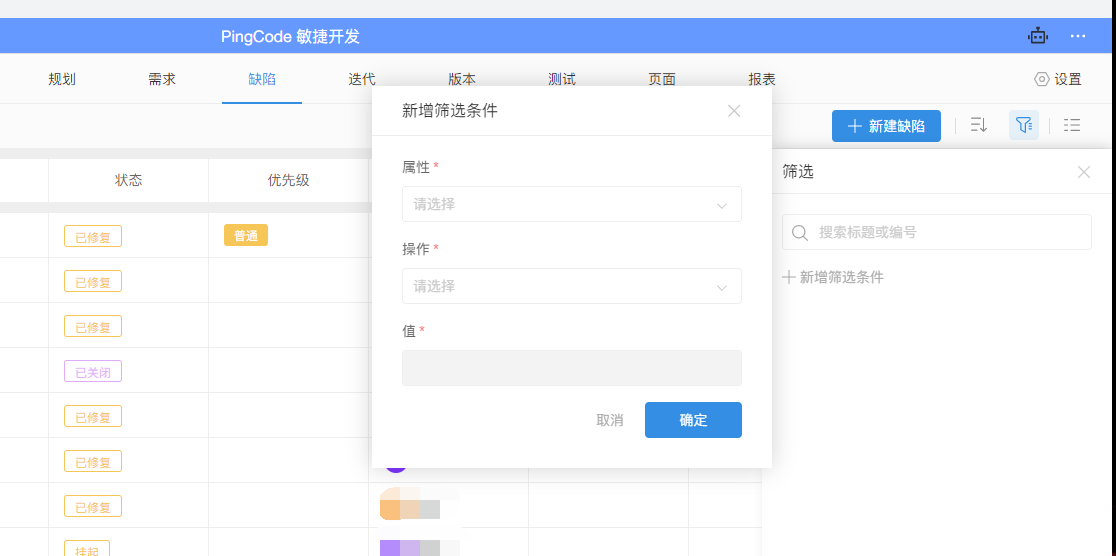Click the robot assistant icon
Viewport: 1116px width, 556px height.
pos(1038,36)
